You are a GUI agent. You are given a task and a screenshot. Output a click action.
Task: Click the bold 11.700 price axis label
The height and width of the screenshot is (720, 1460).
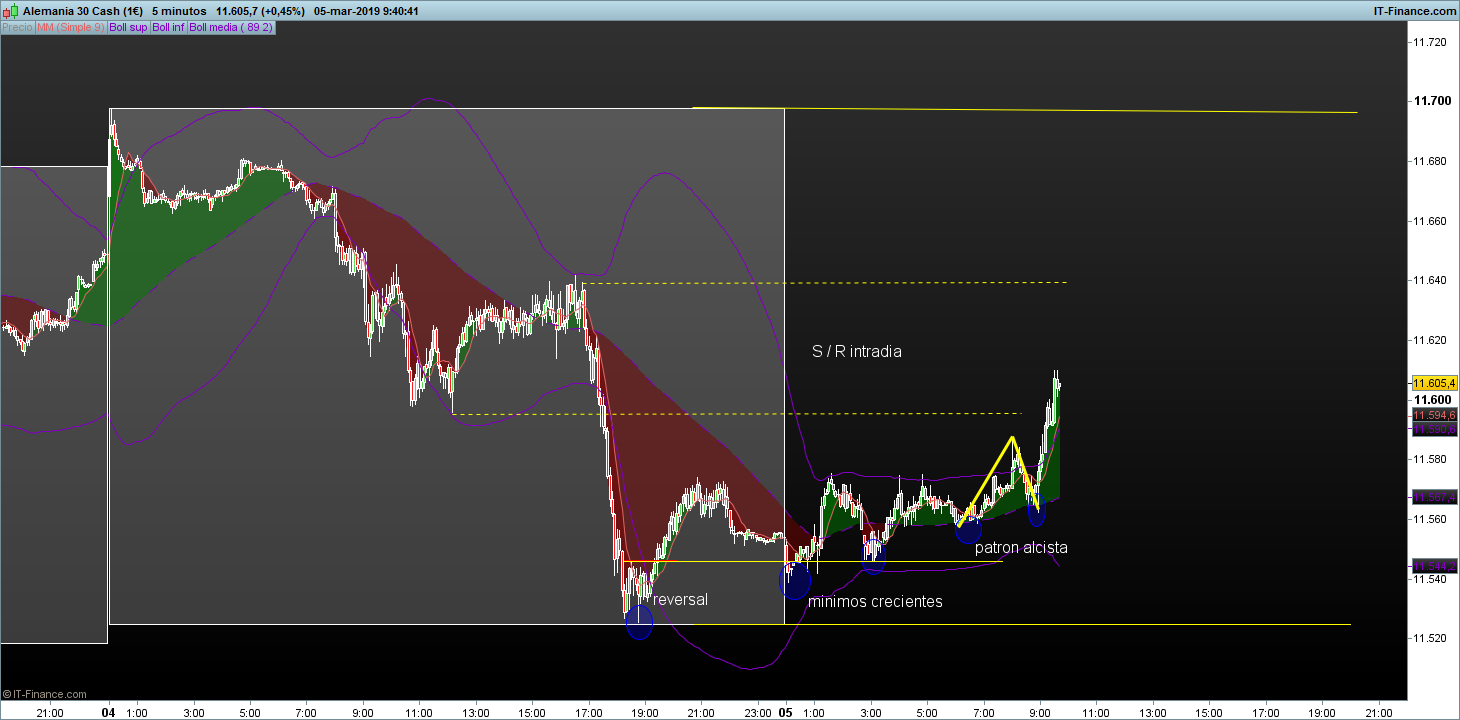pos(1431,101)
